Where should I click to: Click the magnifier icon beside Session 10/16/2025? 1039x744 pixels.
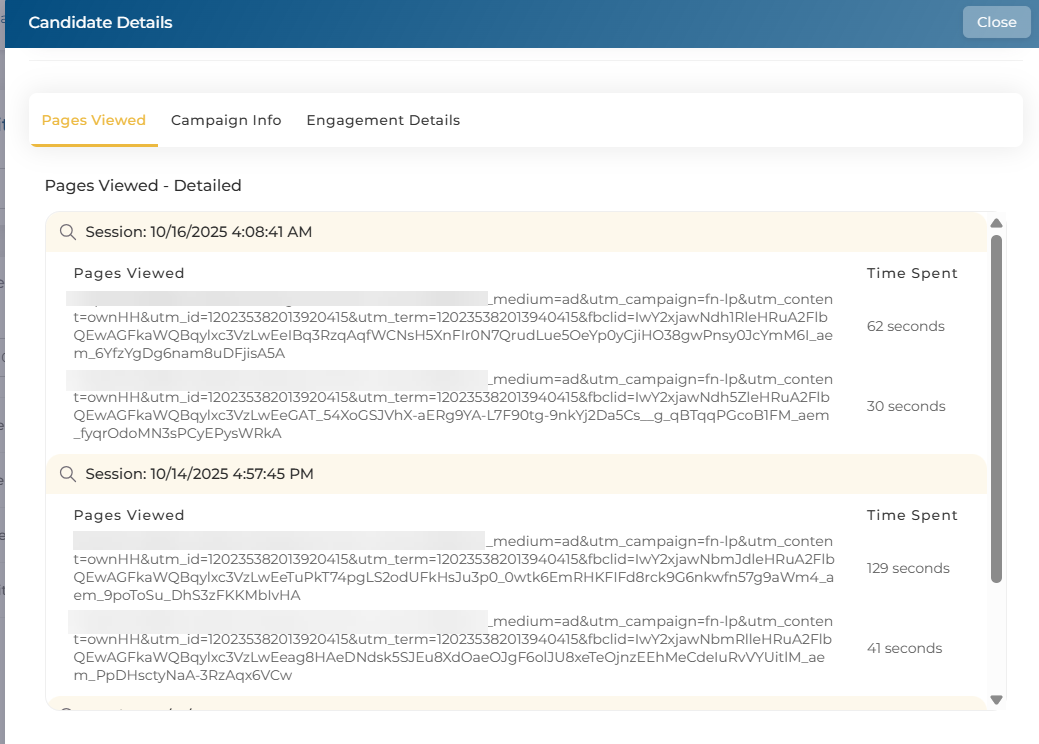pyautogui.click(x=68, y=232)
